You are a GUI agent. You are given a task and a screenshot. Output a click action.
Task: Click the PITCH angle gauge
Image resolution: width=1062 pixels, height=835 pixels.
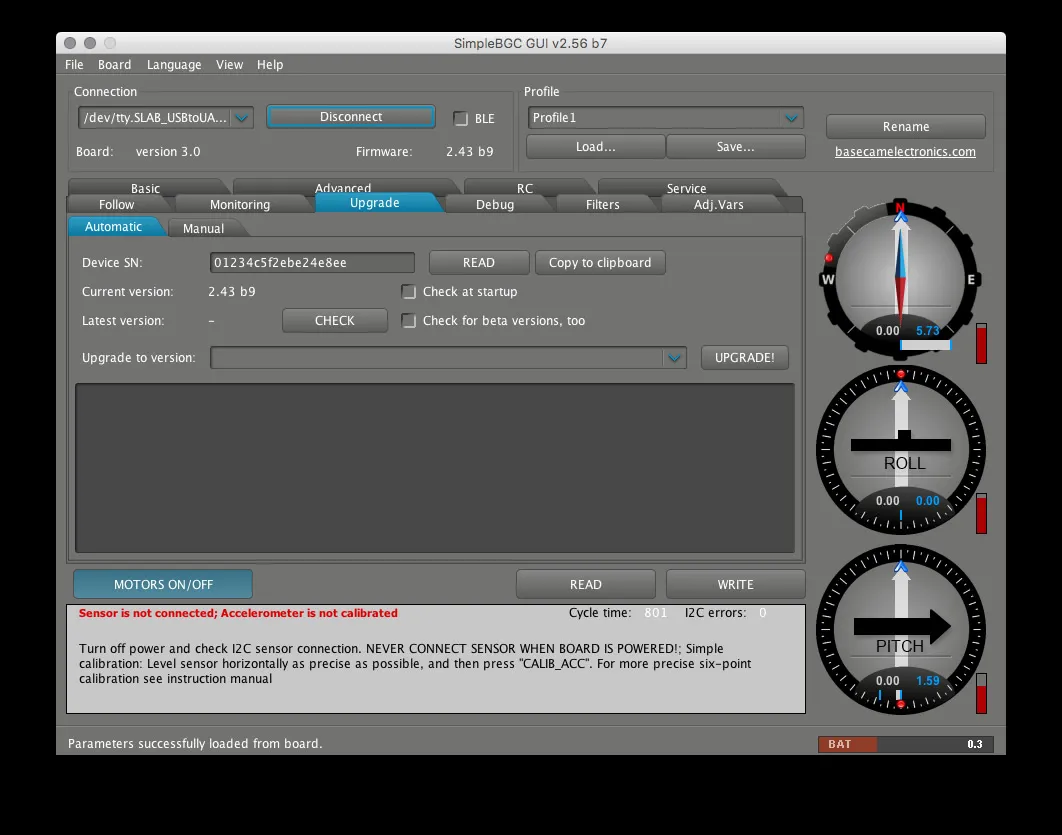coord(900,628)
